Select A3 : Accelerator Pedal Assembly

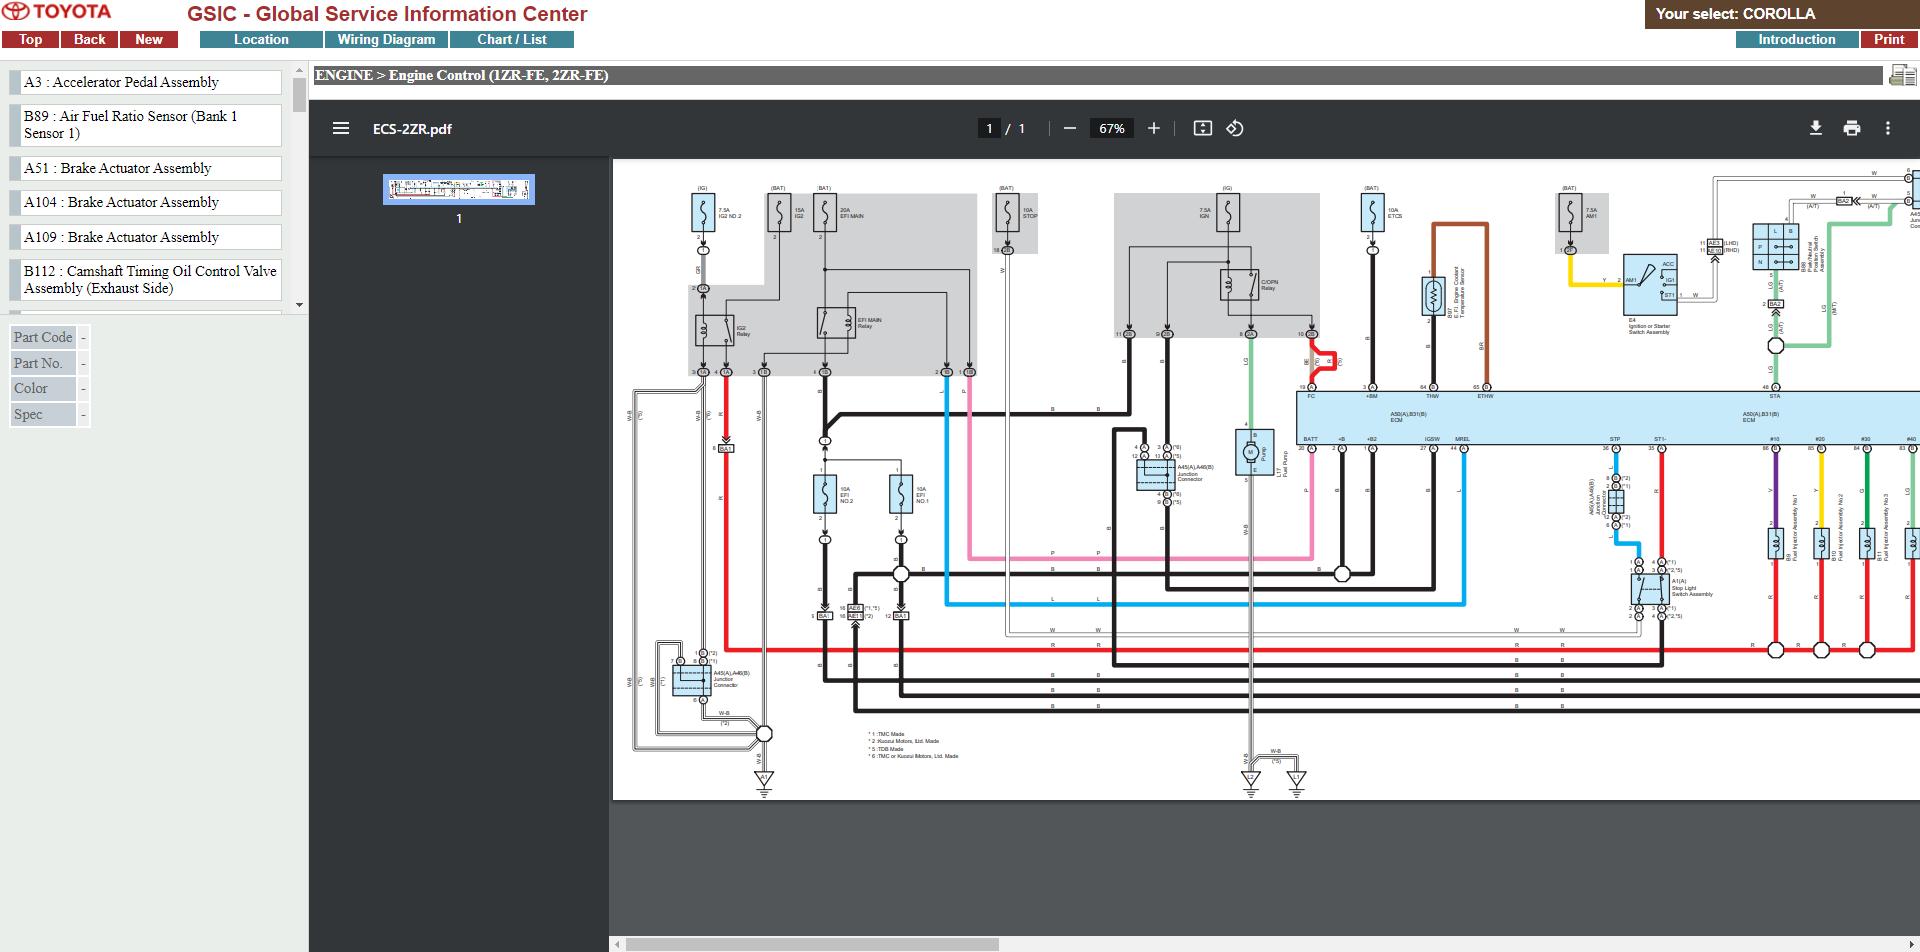pyautogui.click(x=145, y=82)
